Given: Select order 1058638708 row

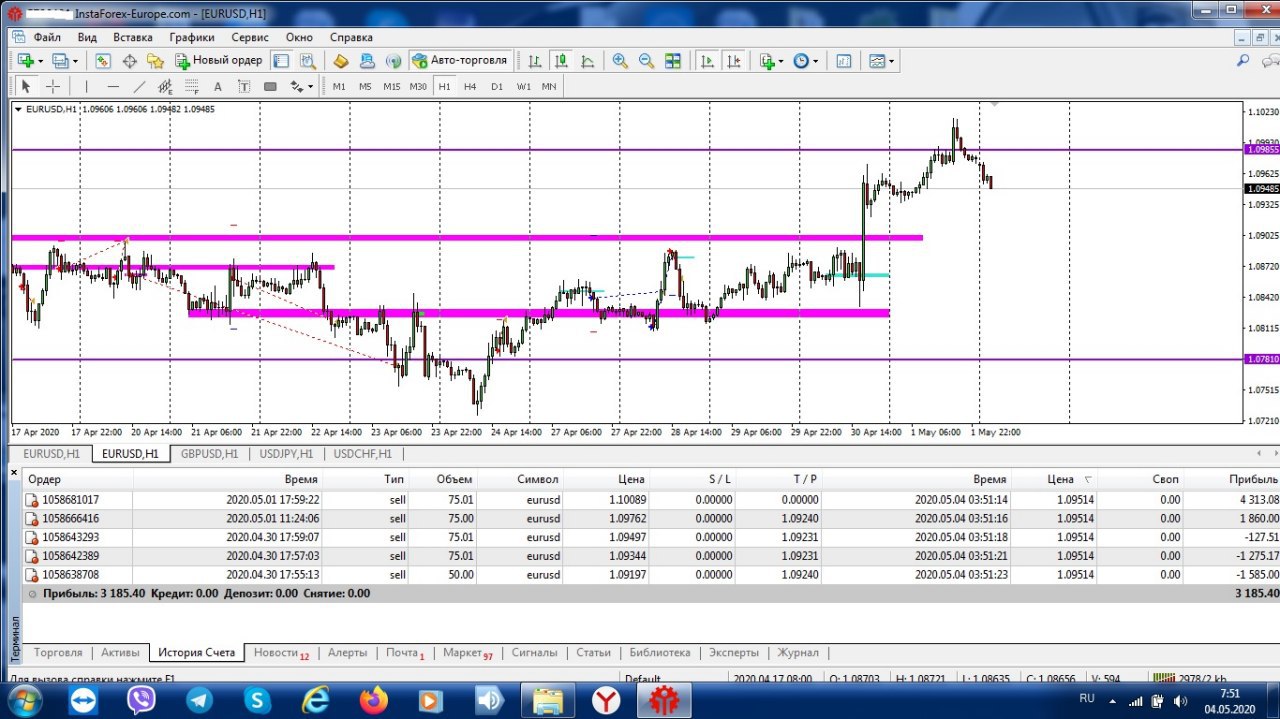Looking at the screenshot, I should click(x=650, y=574).
